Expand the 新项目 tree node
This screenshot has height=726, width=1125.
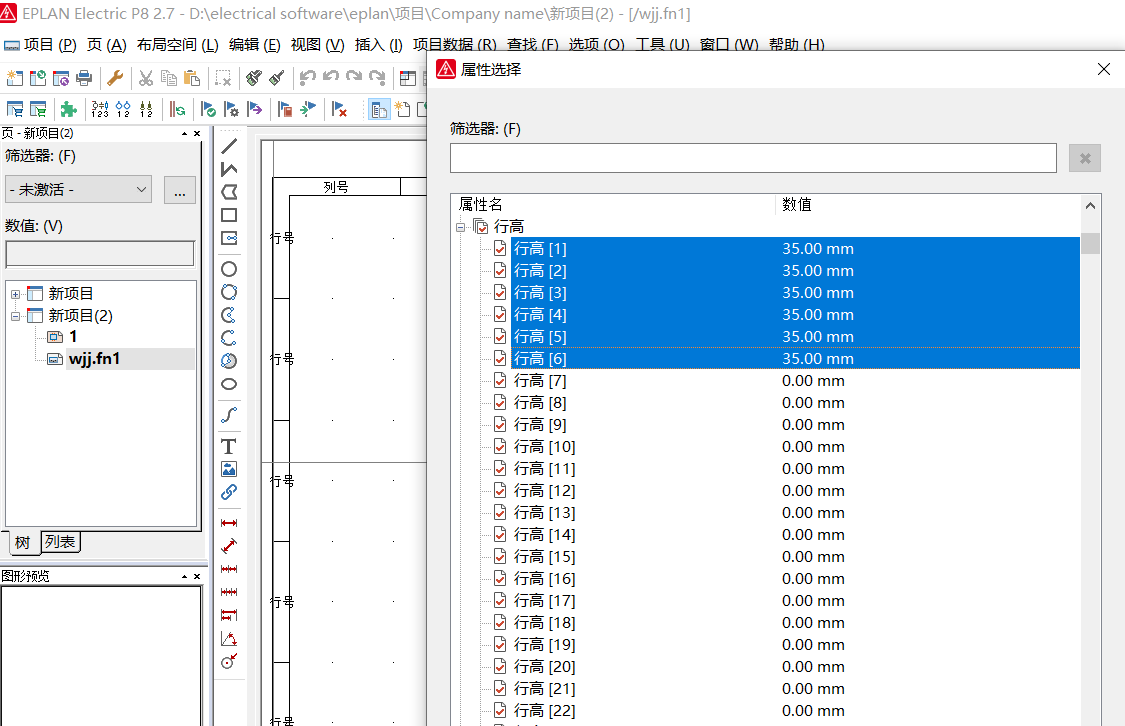pyautogui.click(x=15, y=294)
